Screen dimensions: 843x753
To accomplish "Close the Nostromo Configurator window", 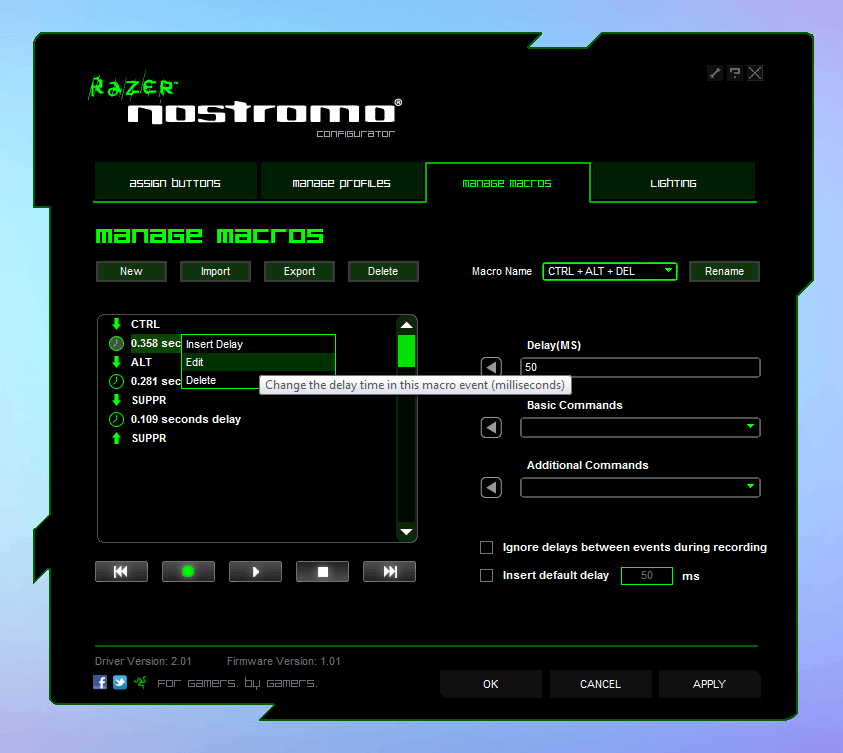I will tap(755, 73).
